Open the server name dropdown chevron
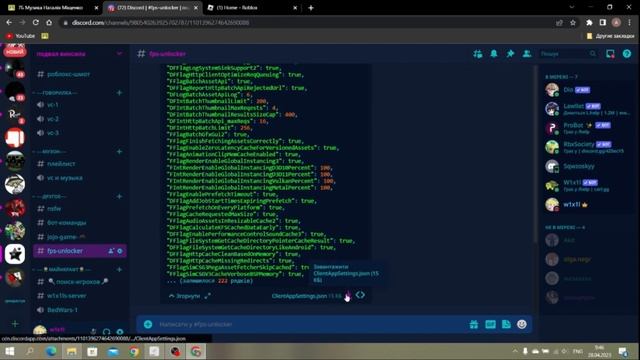640x360 pixels. [x=119, y=54]
